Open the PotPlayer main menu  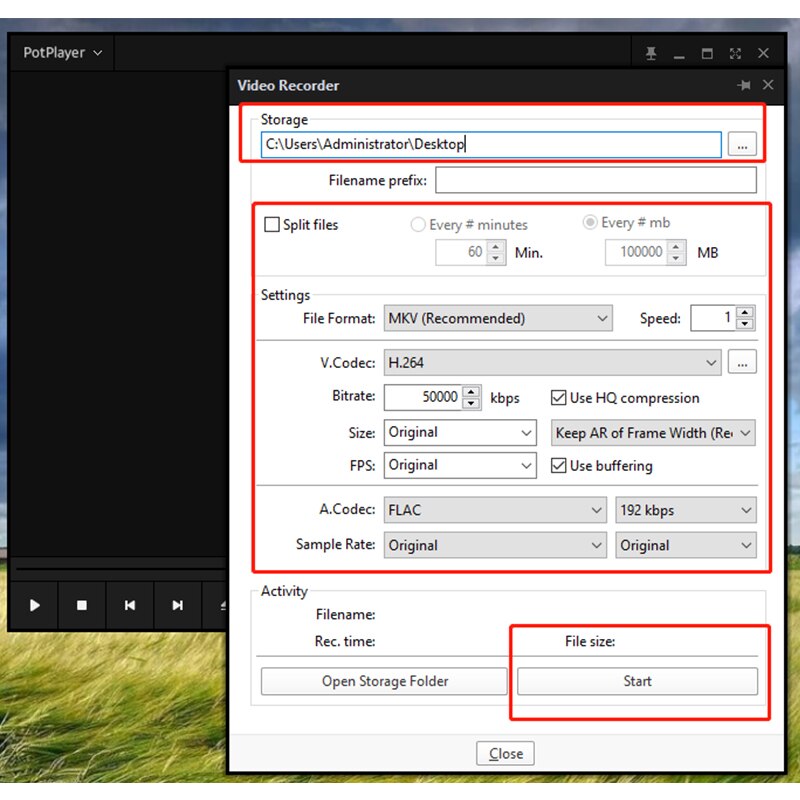pyautogui.click(x=62, y=53)
